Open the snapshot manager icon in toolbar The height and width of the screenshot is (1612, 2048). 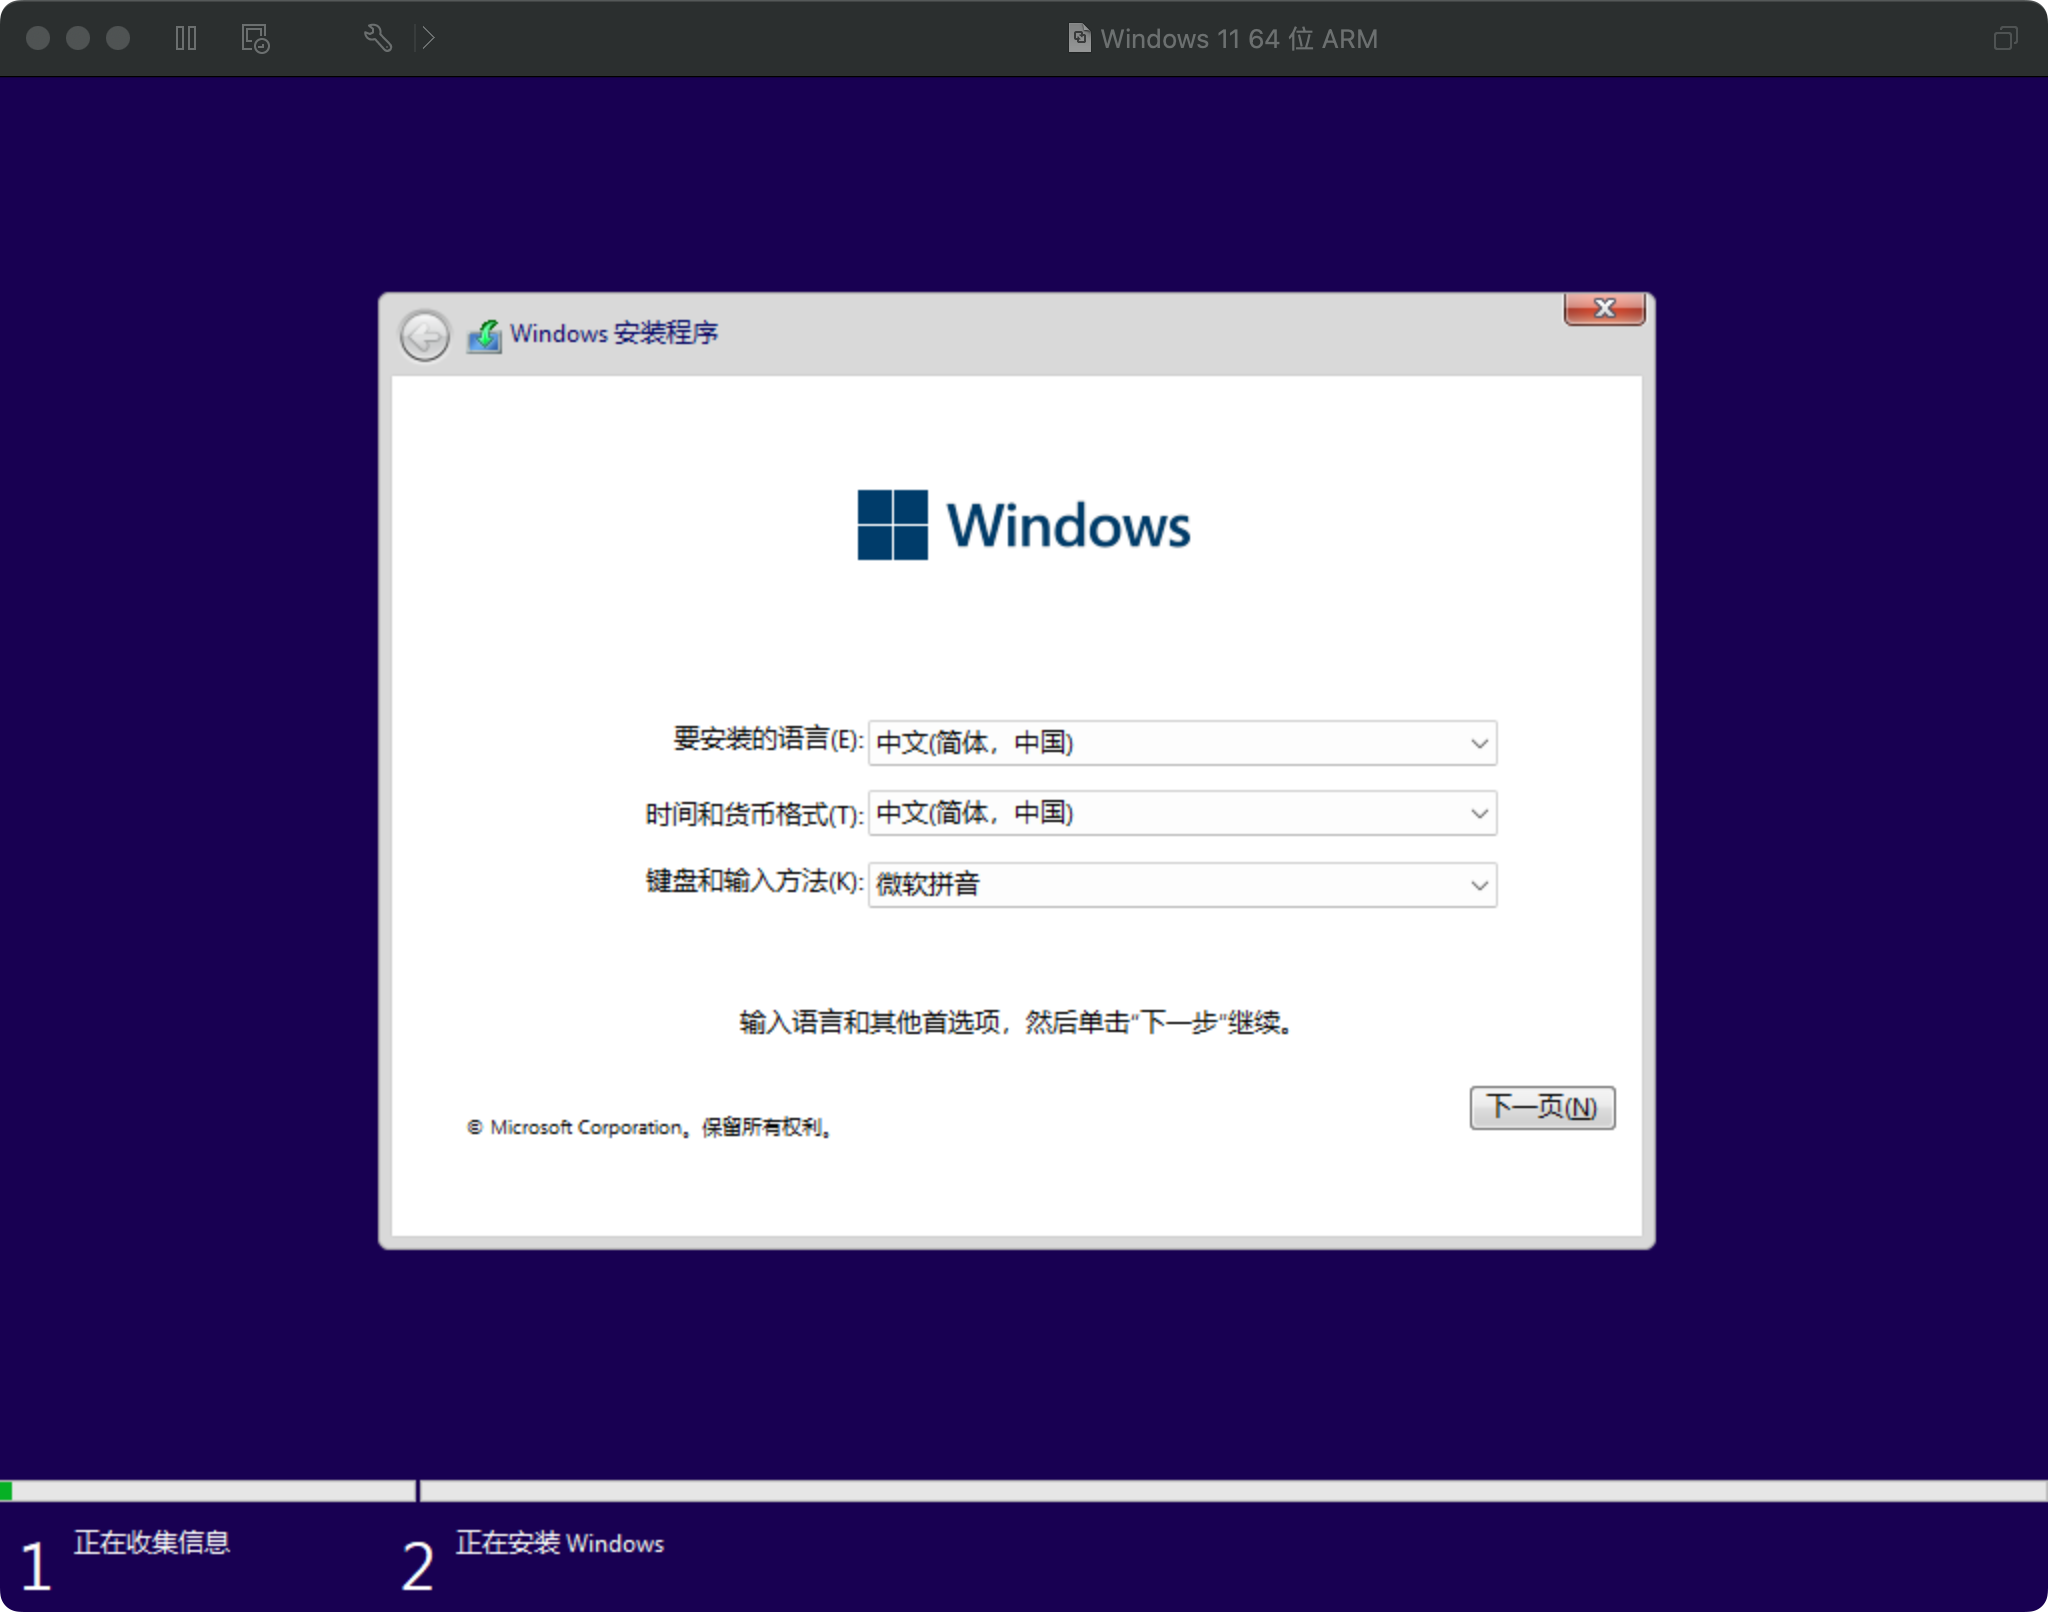click(x=255, y=39)
